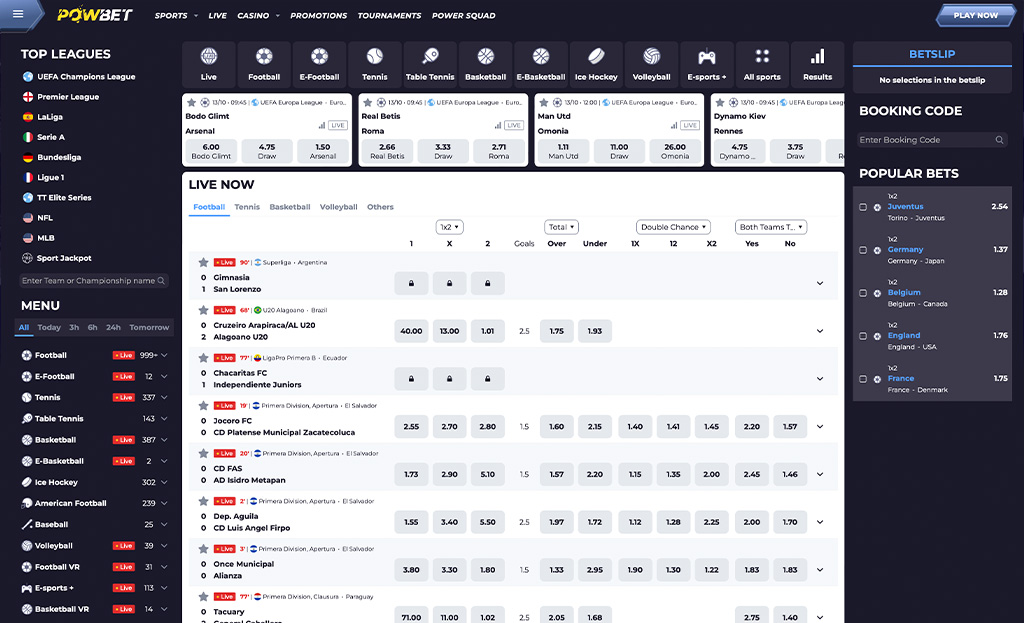Open the Double Chance market dropdown

(673, 227)
